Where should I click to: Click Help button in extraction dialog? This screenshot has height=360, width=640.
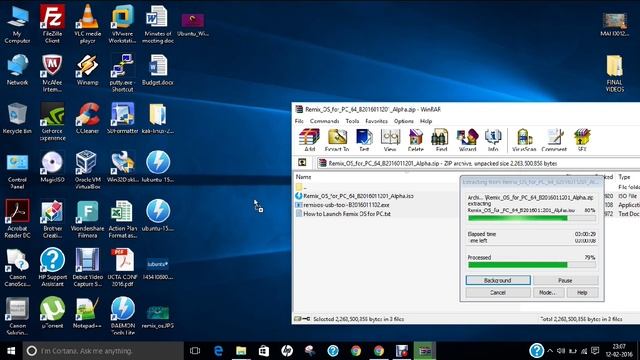[x=582, y=293]
